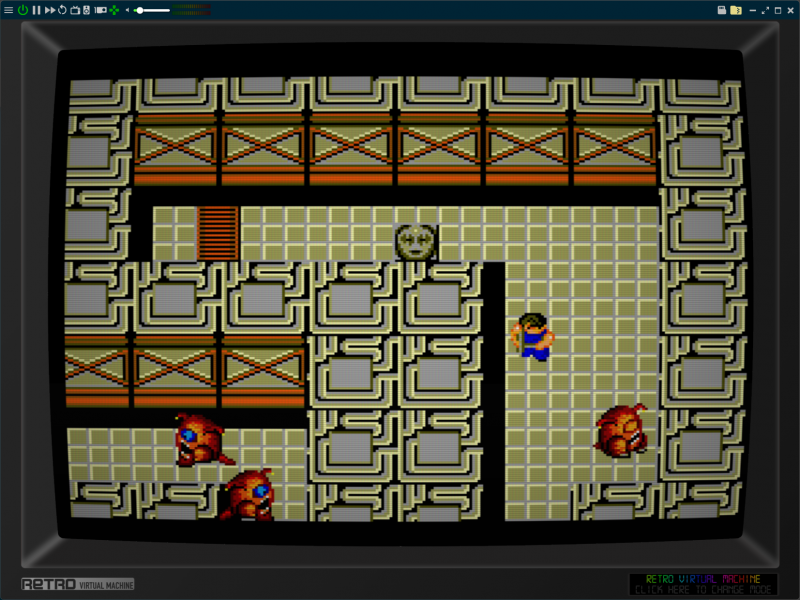Click the volume slider track
This screenshot has width=800, height=600.
(x=152, y=10)
